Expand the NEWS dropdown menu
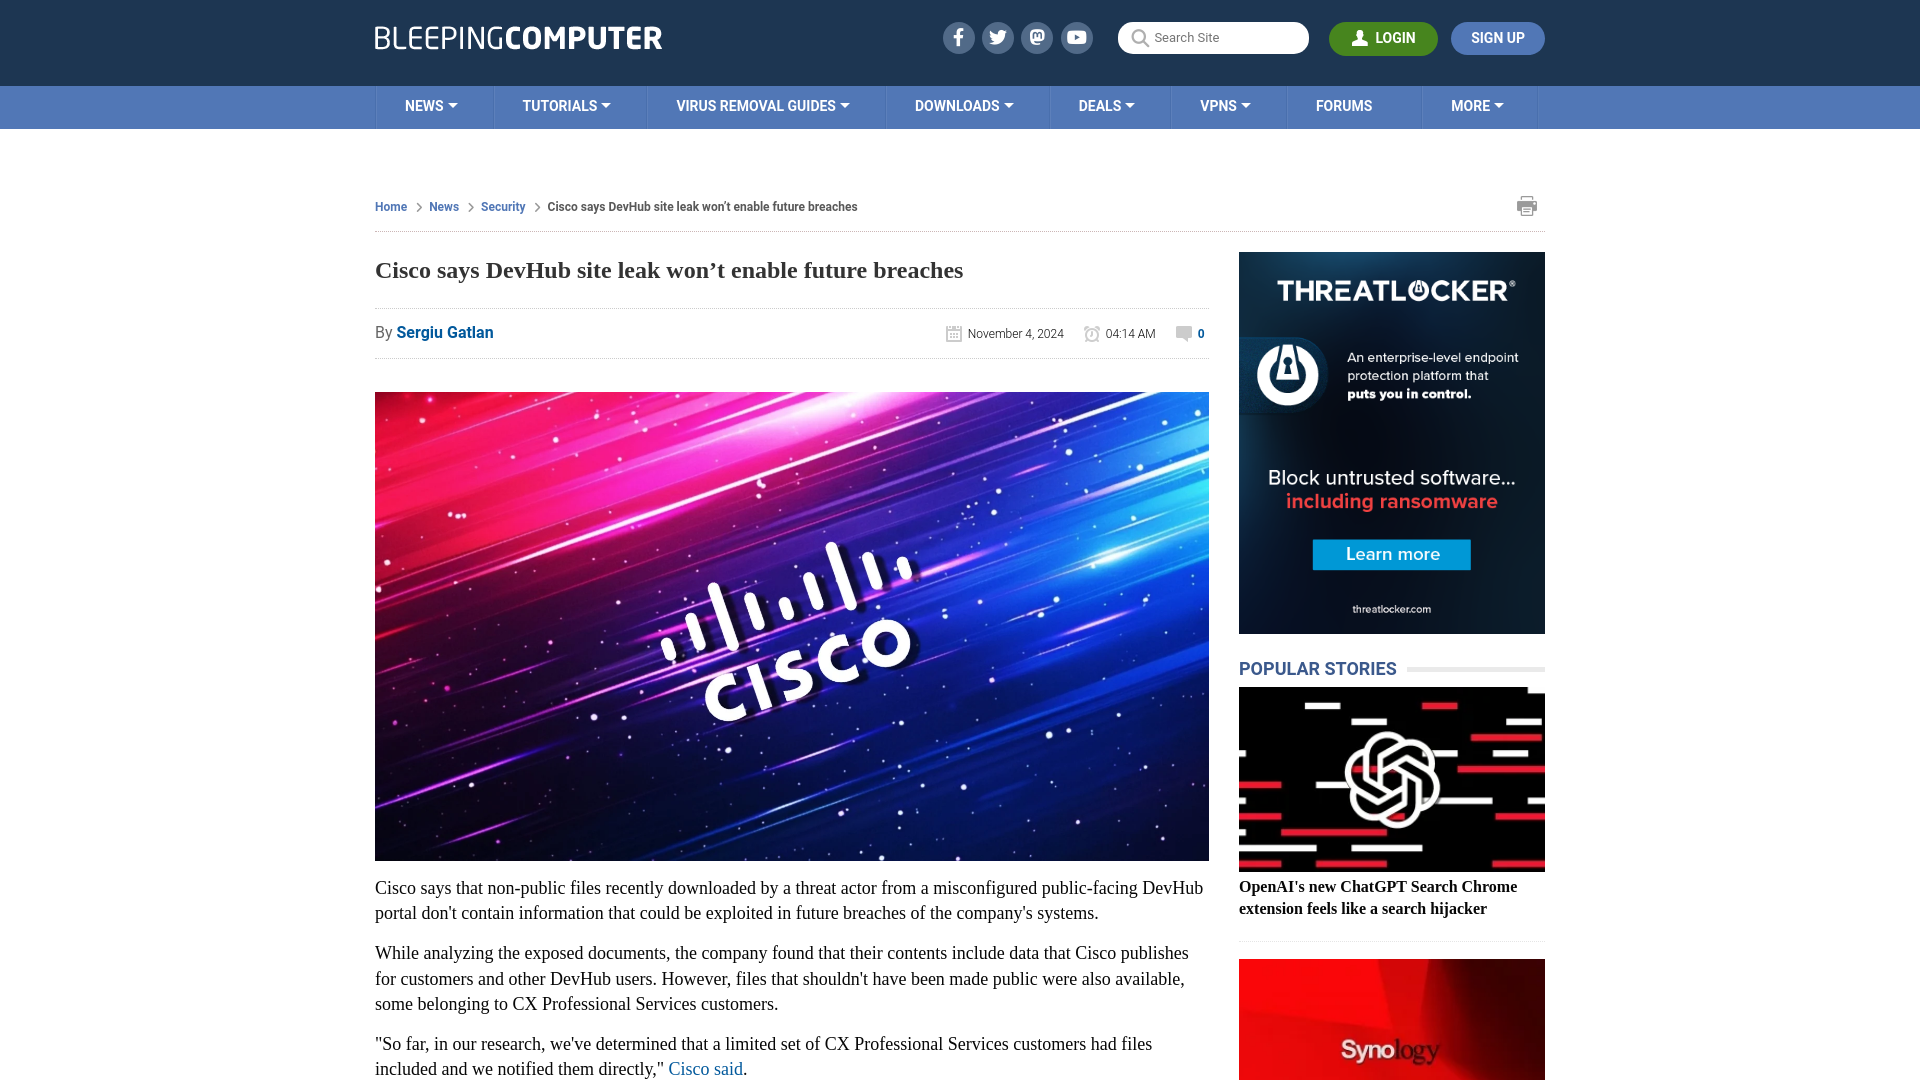 pyautogui.click(x=431, y=105)
